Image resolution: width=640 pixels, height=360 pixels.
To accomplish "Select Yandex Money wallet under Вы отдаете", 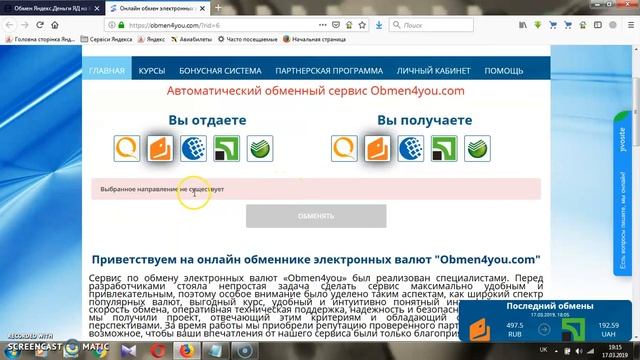I will pos(160,149).
